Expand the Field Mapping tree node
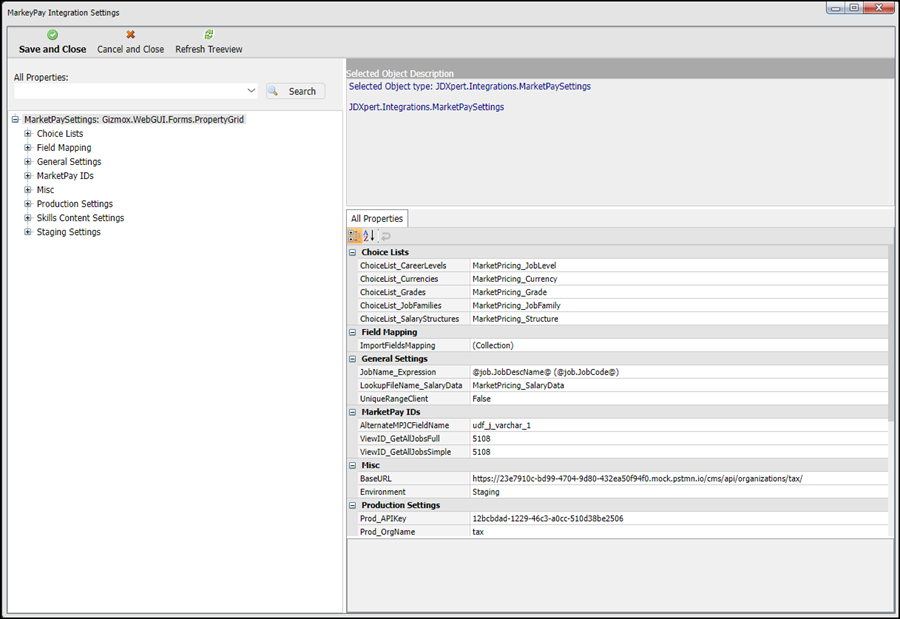This screenshot has height=619, width=900. 28,148
